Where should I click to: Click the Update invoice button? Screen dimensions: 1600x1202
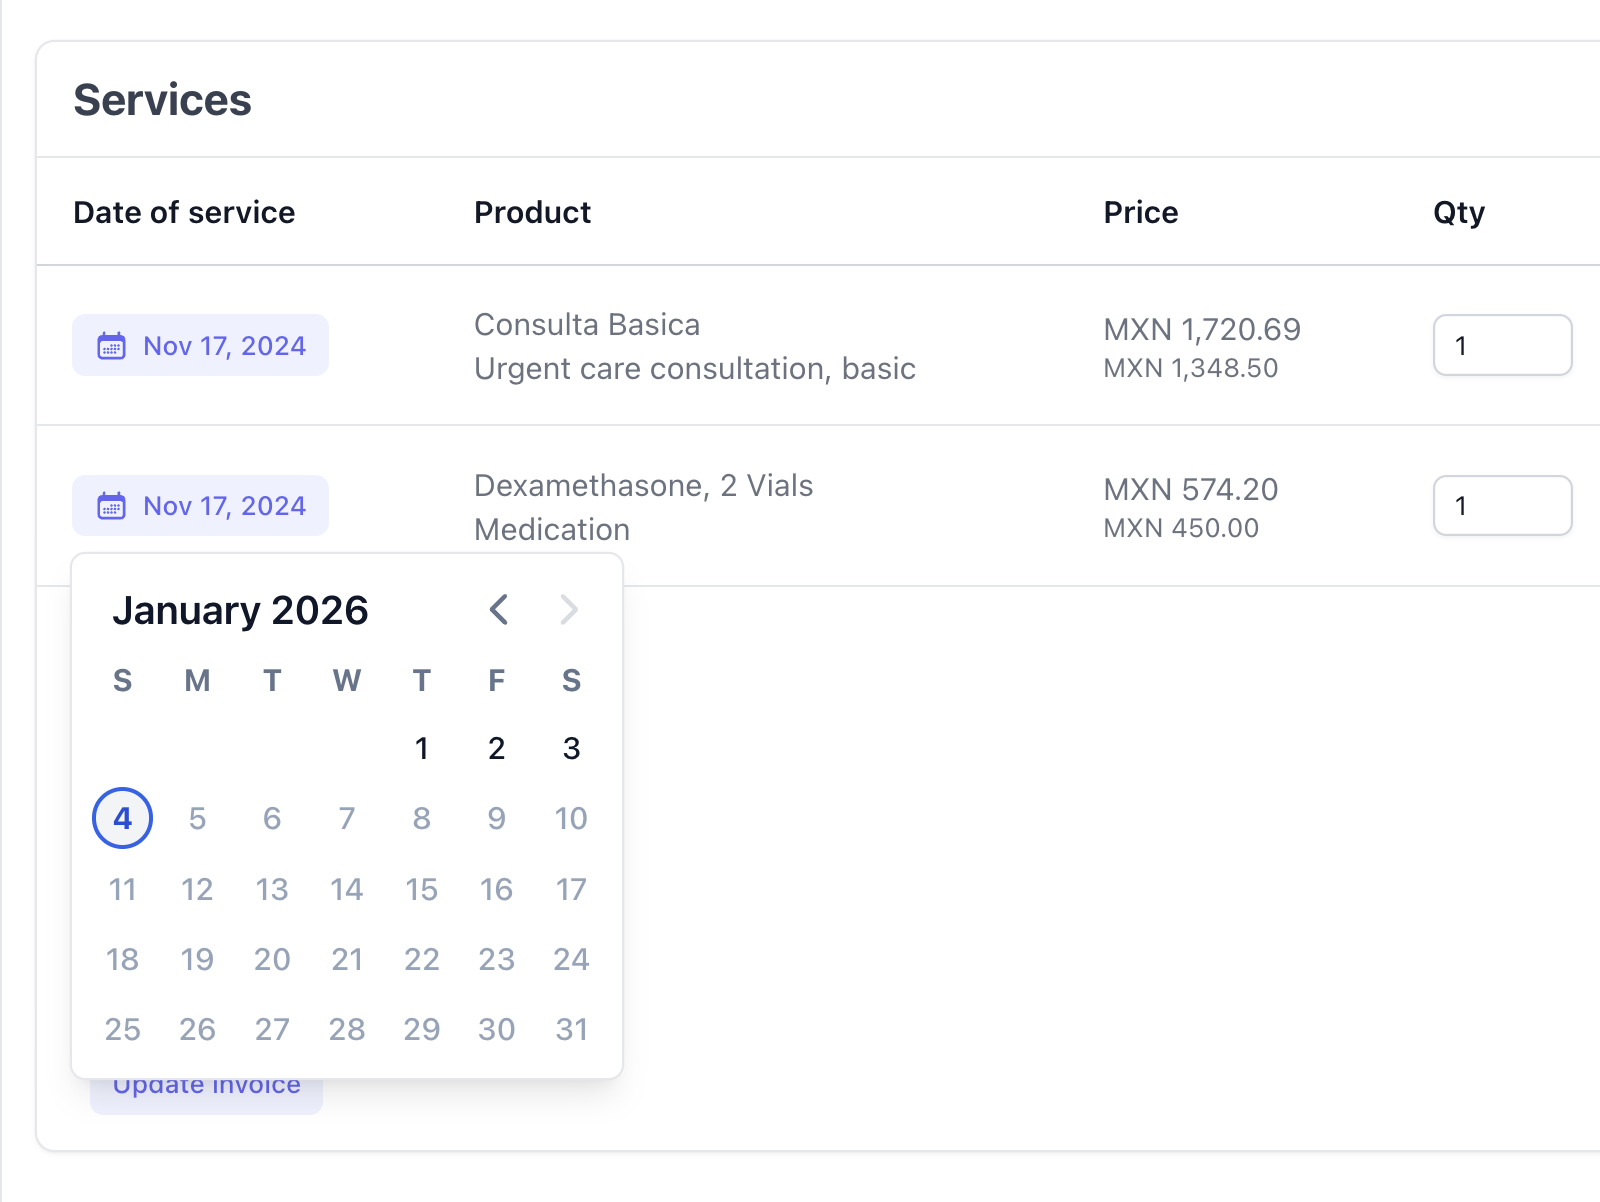pos(206,1096)
